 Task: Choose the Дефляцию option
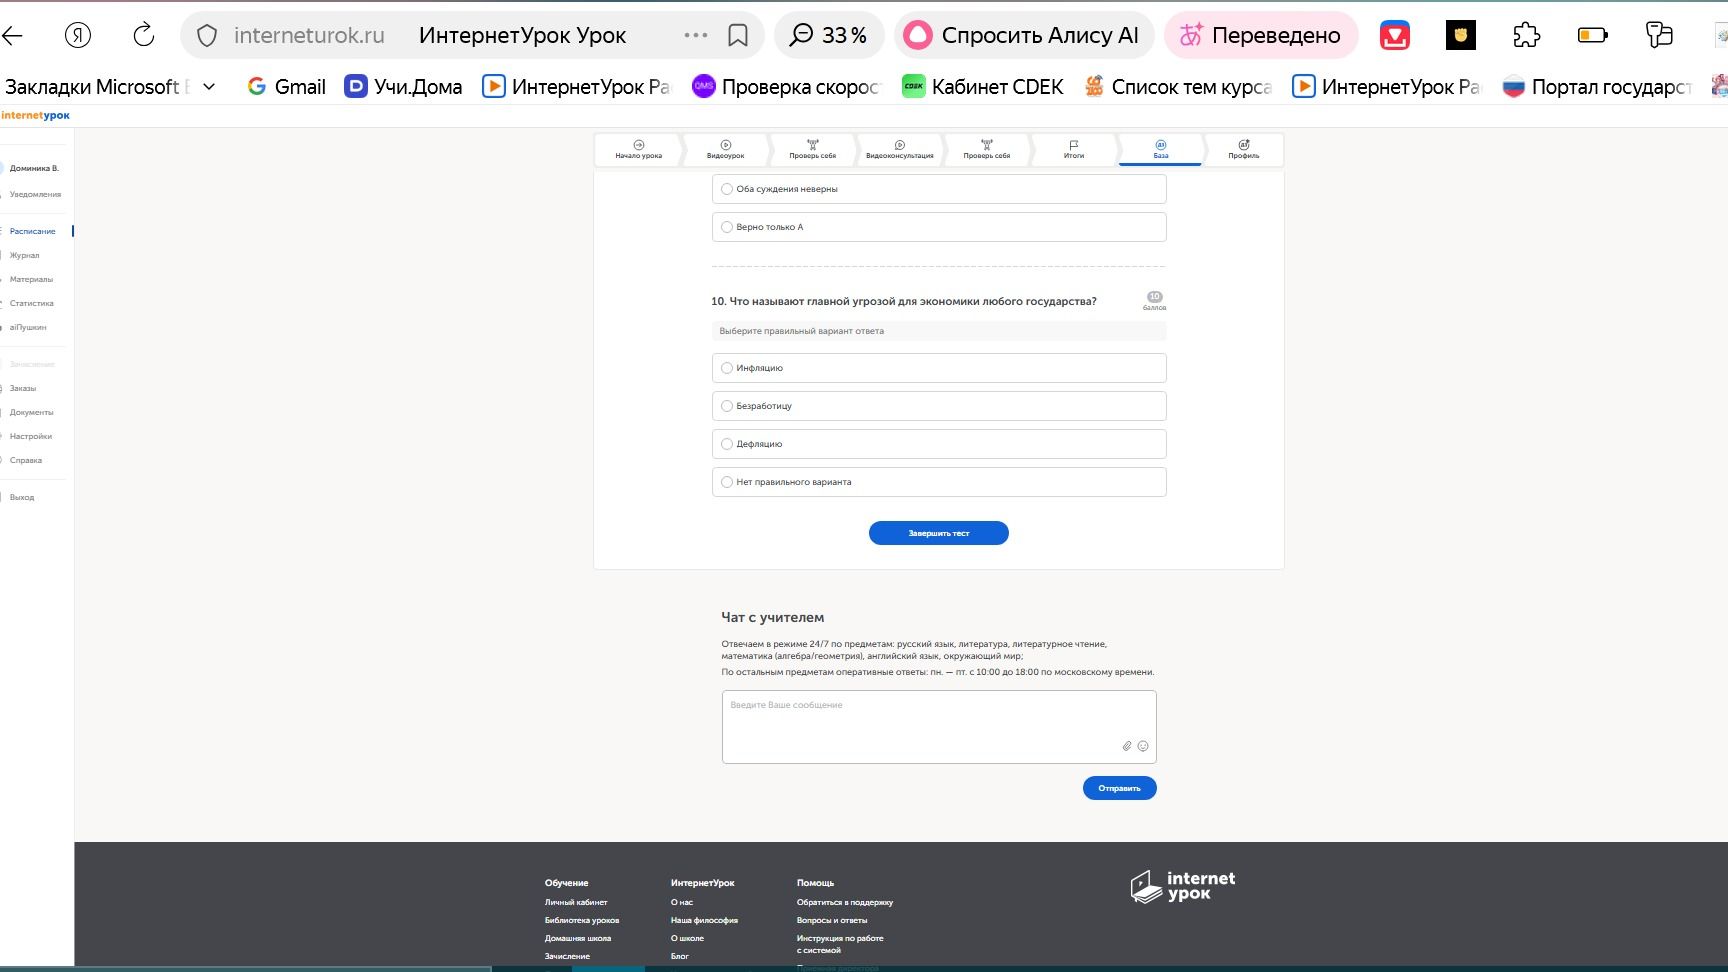click(x=939, y=444)
